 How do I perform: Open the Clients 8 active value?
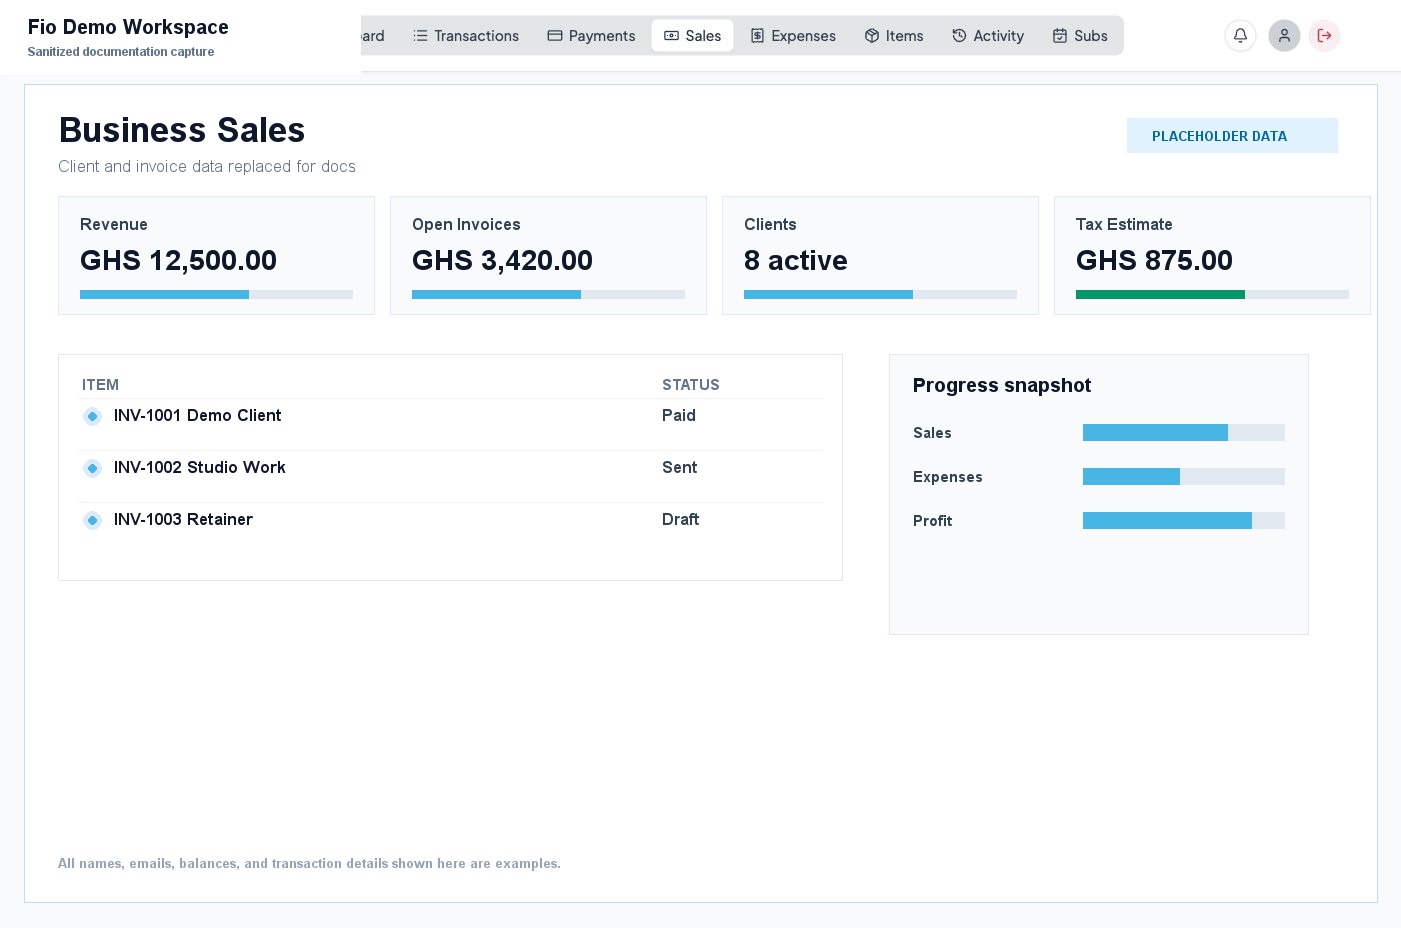click(796, 260)
